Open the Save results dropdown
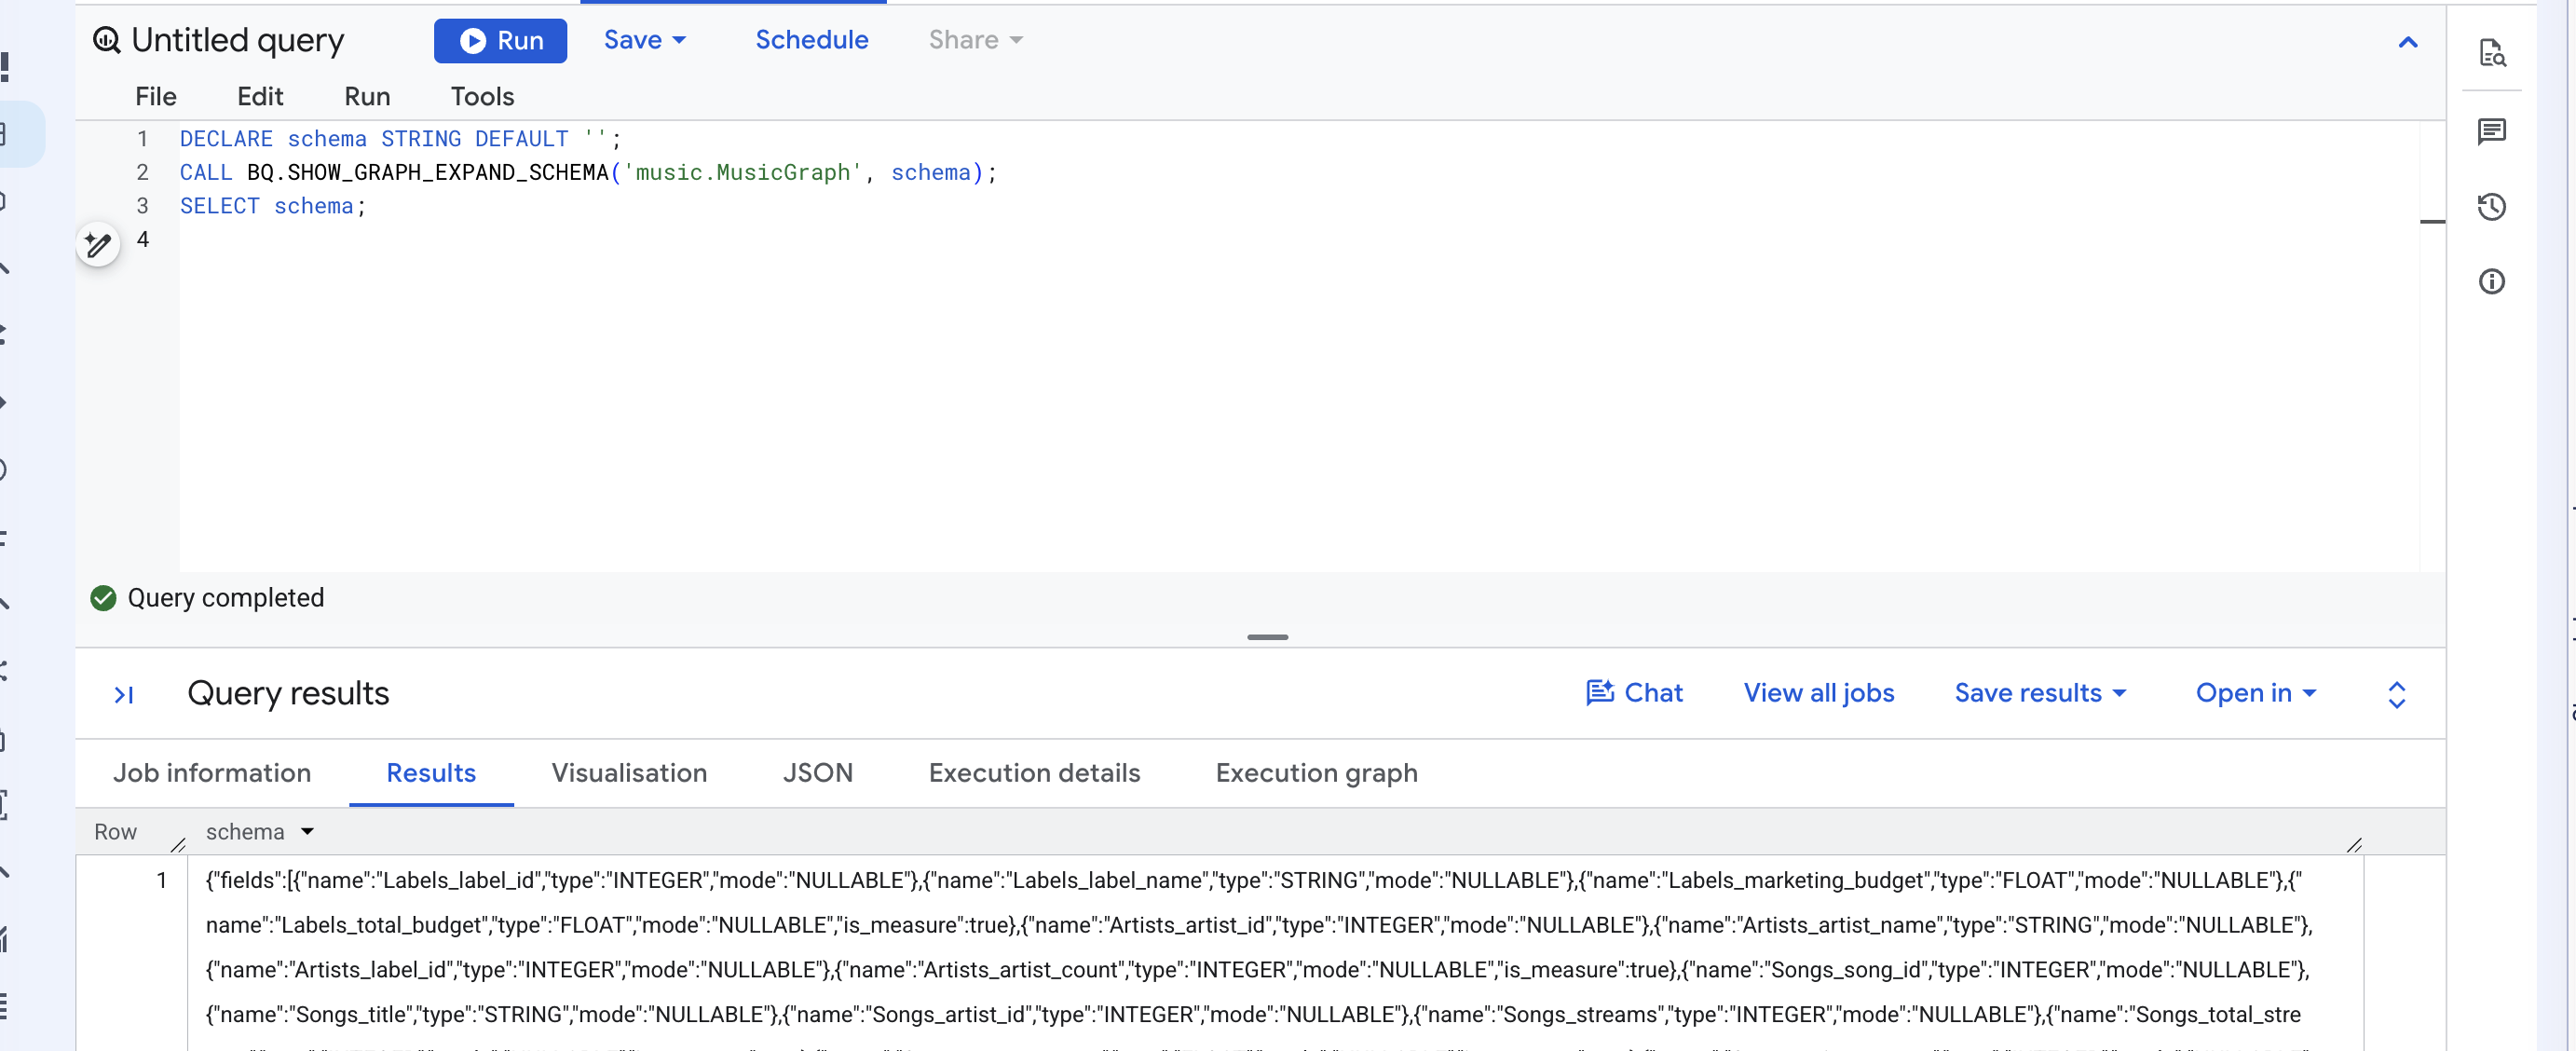 [2040, 693]
